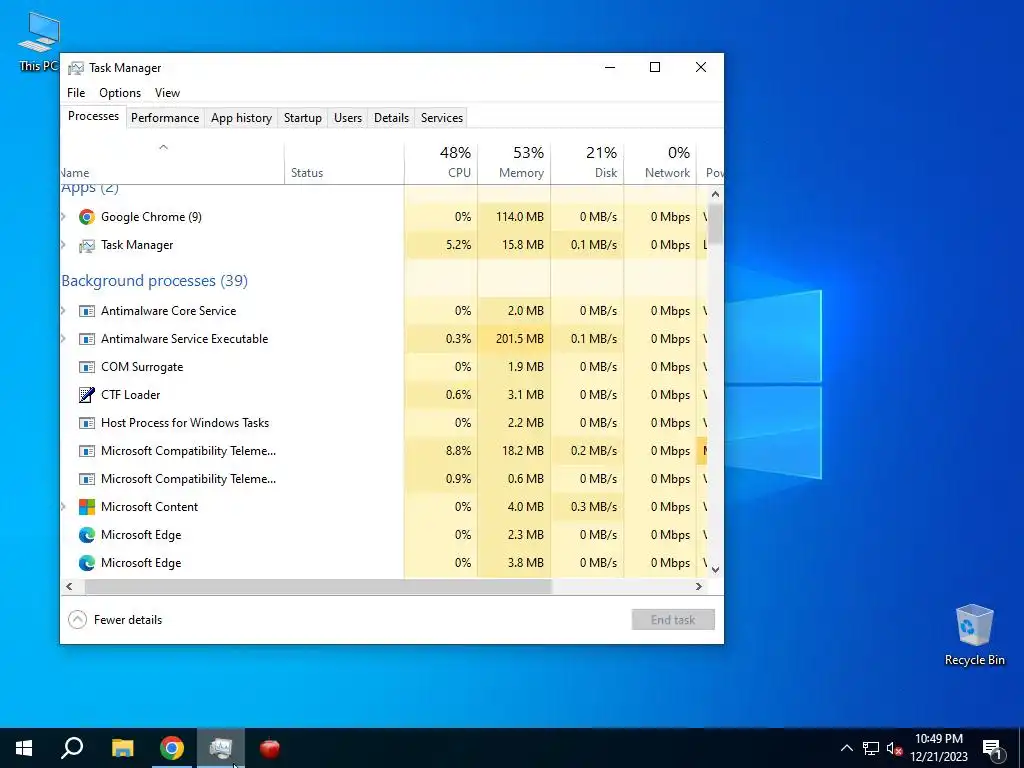Click the icon of the 0.6 MB Telemetry process
The height and width of the screenshot is (768, 1024).
pyautogui.click(x=87, y=479)
